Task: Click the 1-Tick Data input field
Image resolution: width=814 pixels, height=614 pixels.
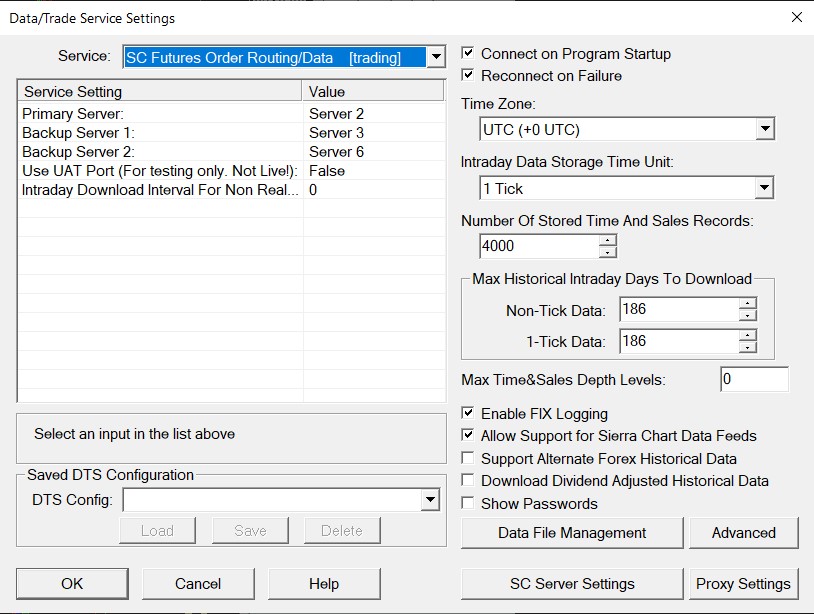Action: pos(679,341)
